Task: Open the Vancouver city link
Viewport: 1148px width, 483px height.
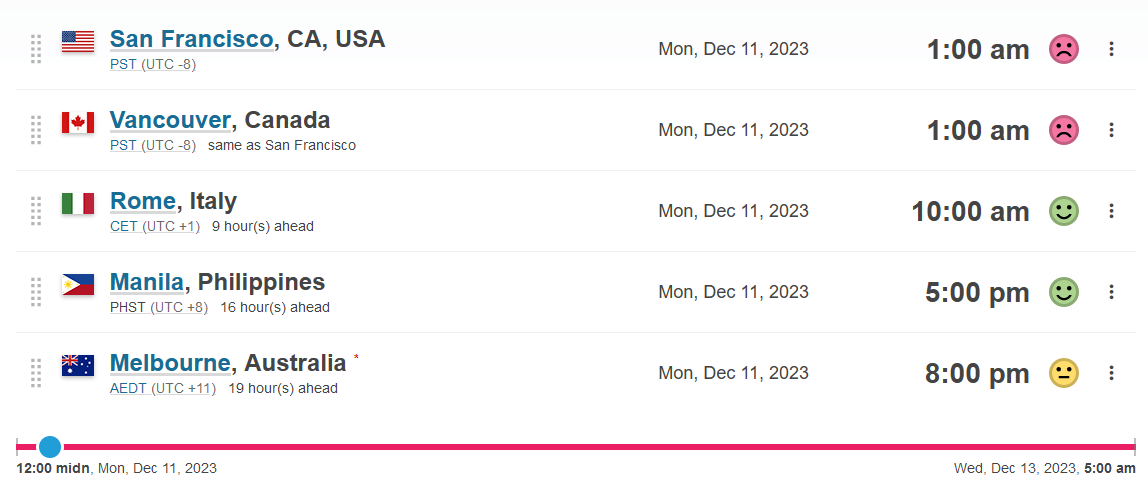Action: (171, 120)
